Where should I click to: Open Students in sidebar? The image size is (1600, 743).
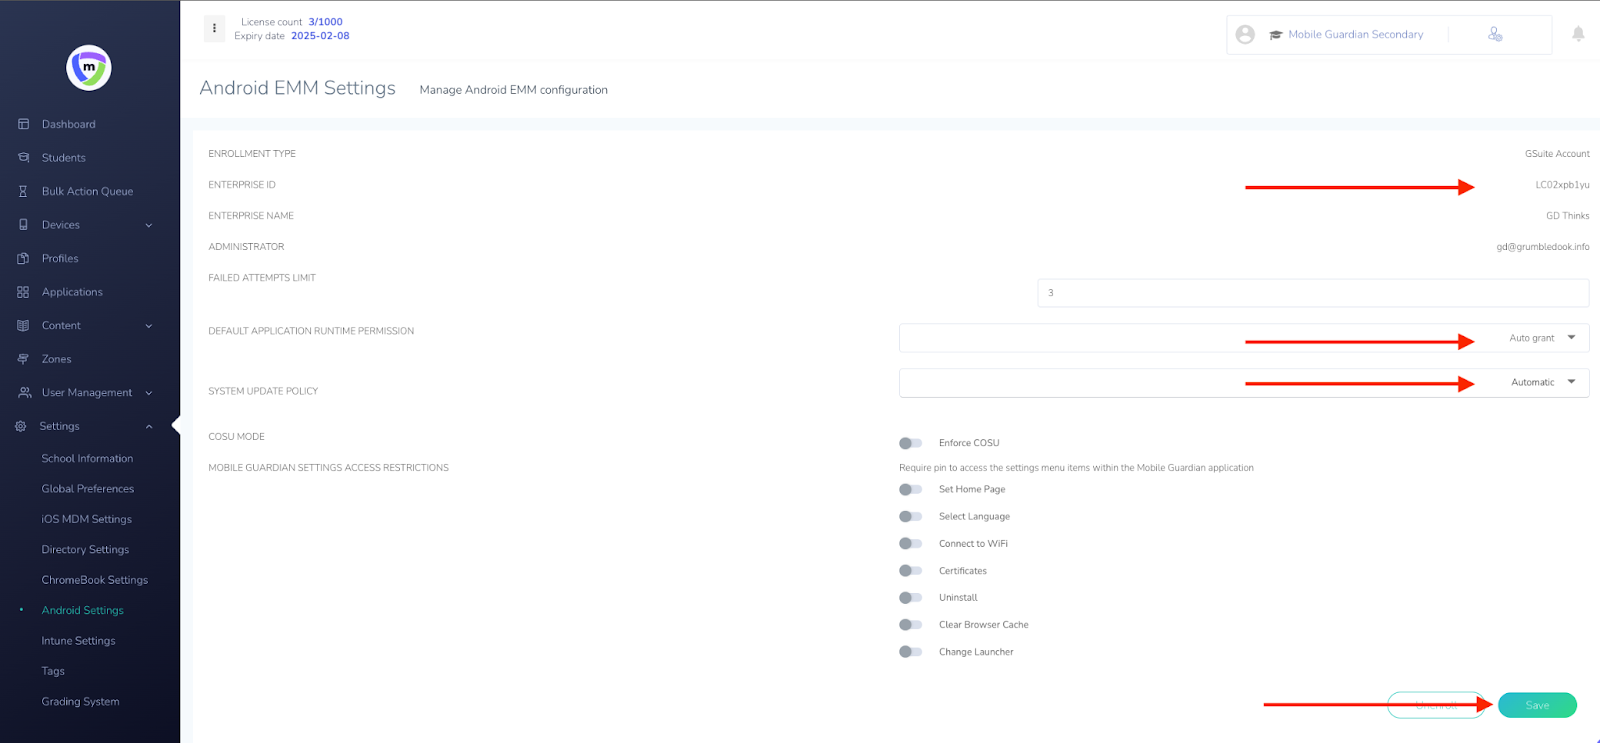click(64, 158)
